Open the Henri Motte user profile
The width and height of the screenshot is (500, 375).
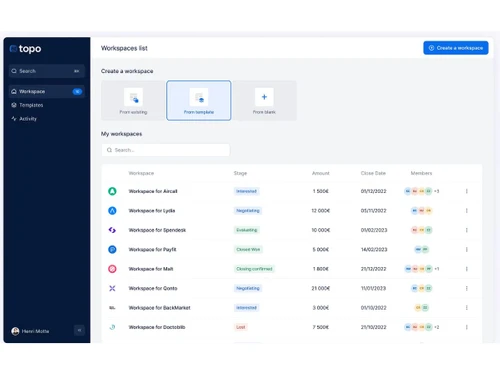pos(30,331)
